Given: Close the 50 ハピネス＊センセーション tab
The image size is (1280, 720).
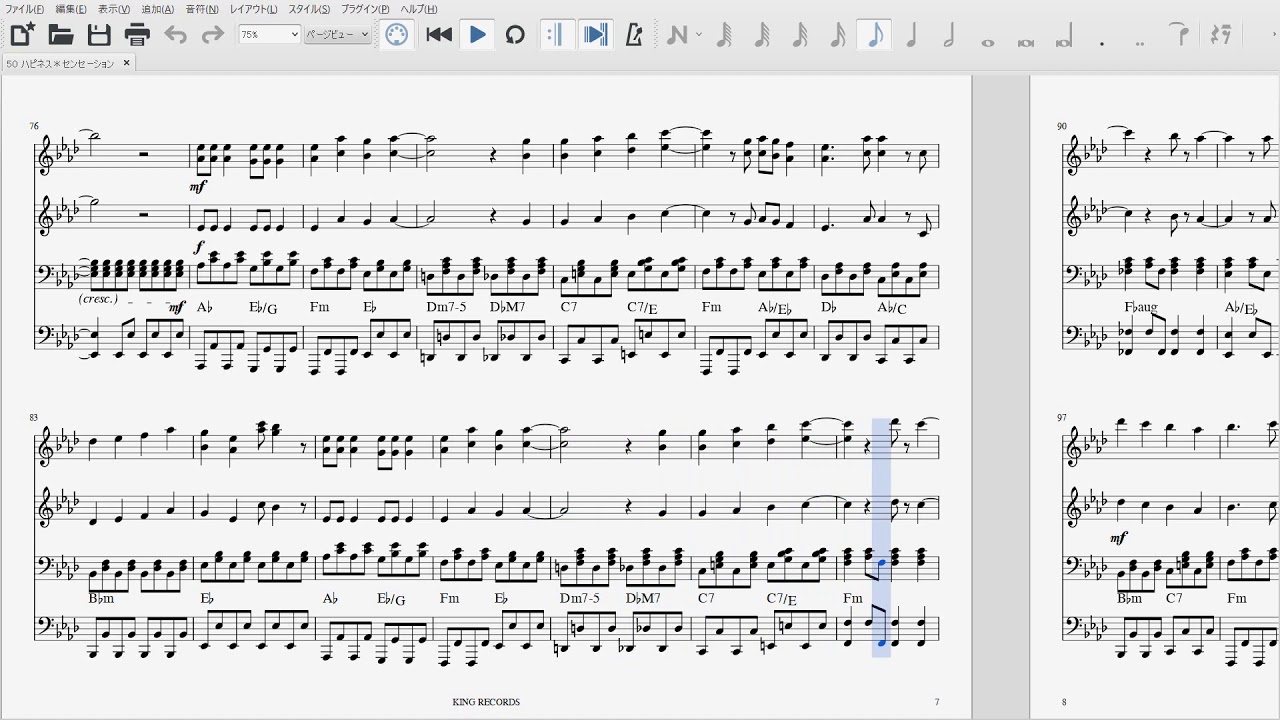Looking at the screenshot, I should (x=126, y=63).
